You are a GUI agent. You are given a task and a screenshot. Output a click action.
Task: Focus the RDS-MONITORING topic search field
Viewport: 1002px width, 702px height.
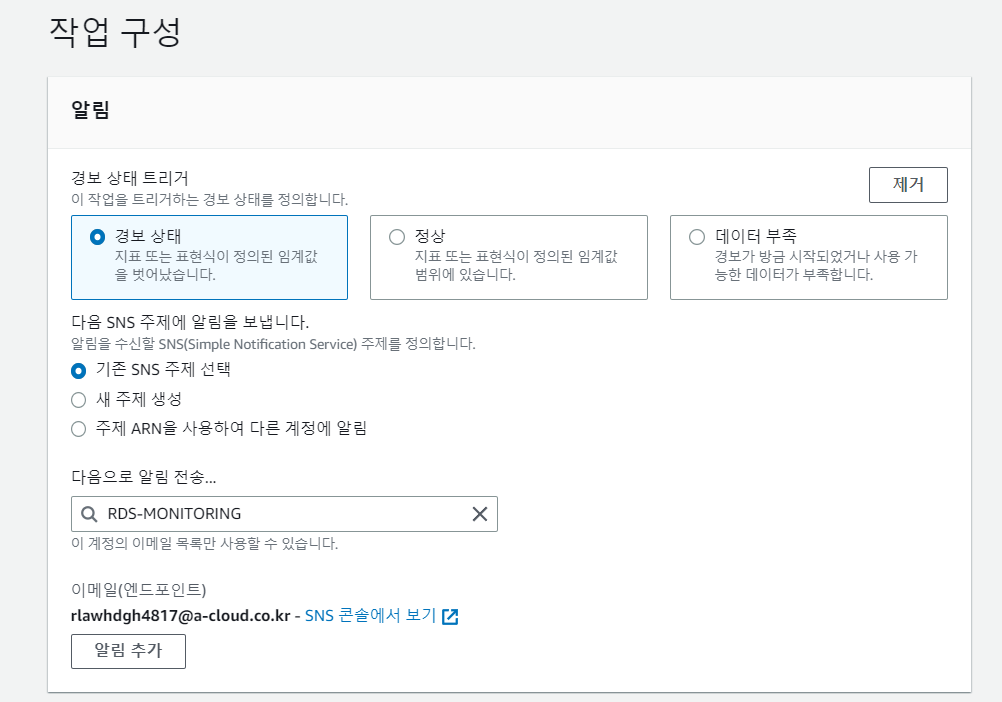coord(284,514)
